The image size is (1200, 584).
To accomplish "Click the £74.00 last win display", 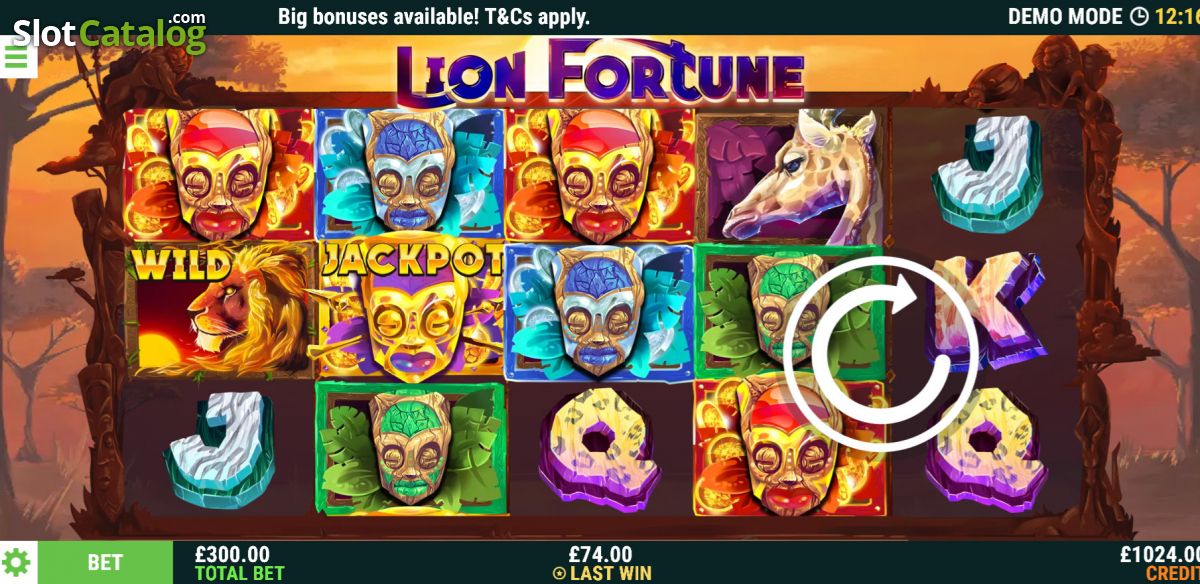I will point(601,563).
